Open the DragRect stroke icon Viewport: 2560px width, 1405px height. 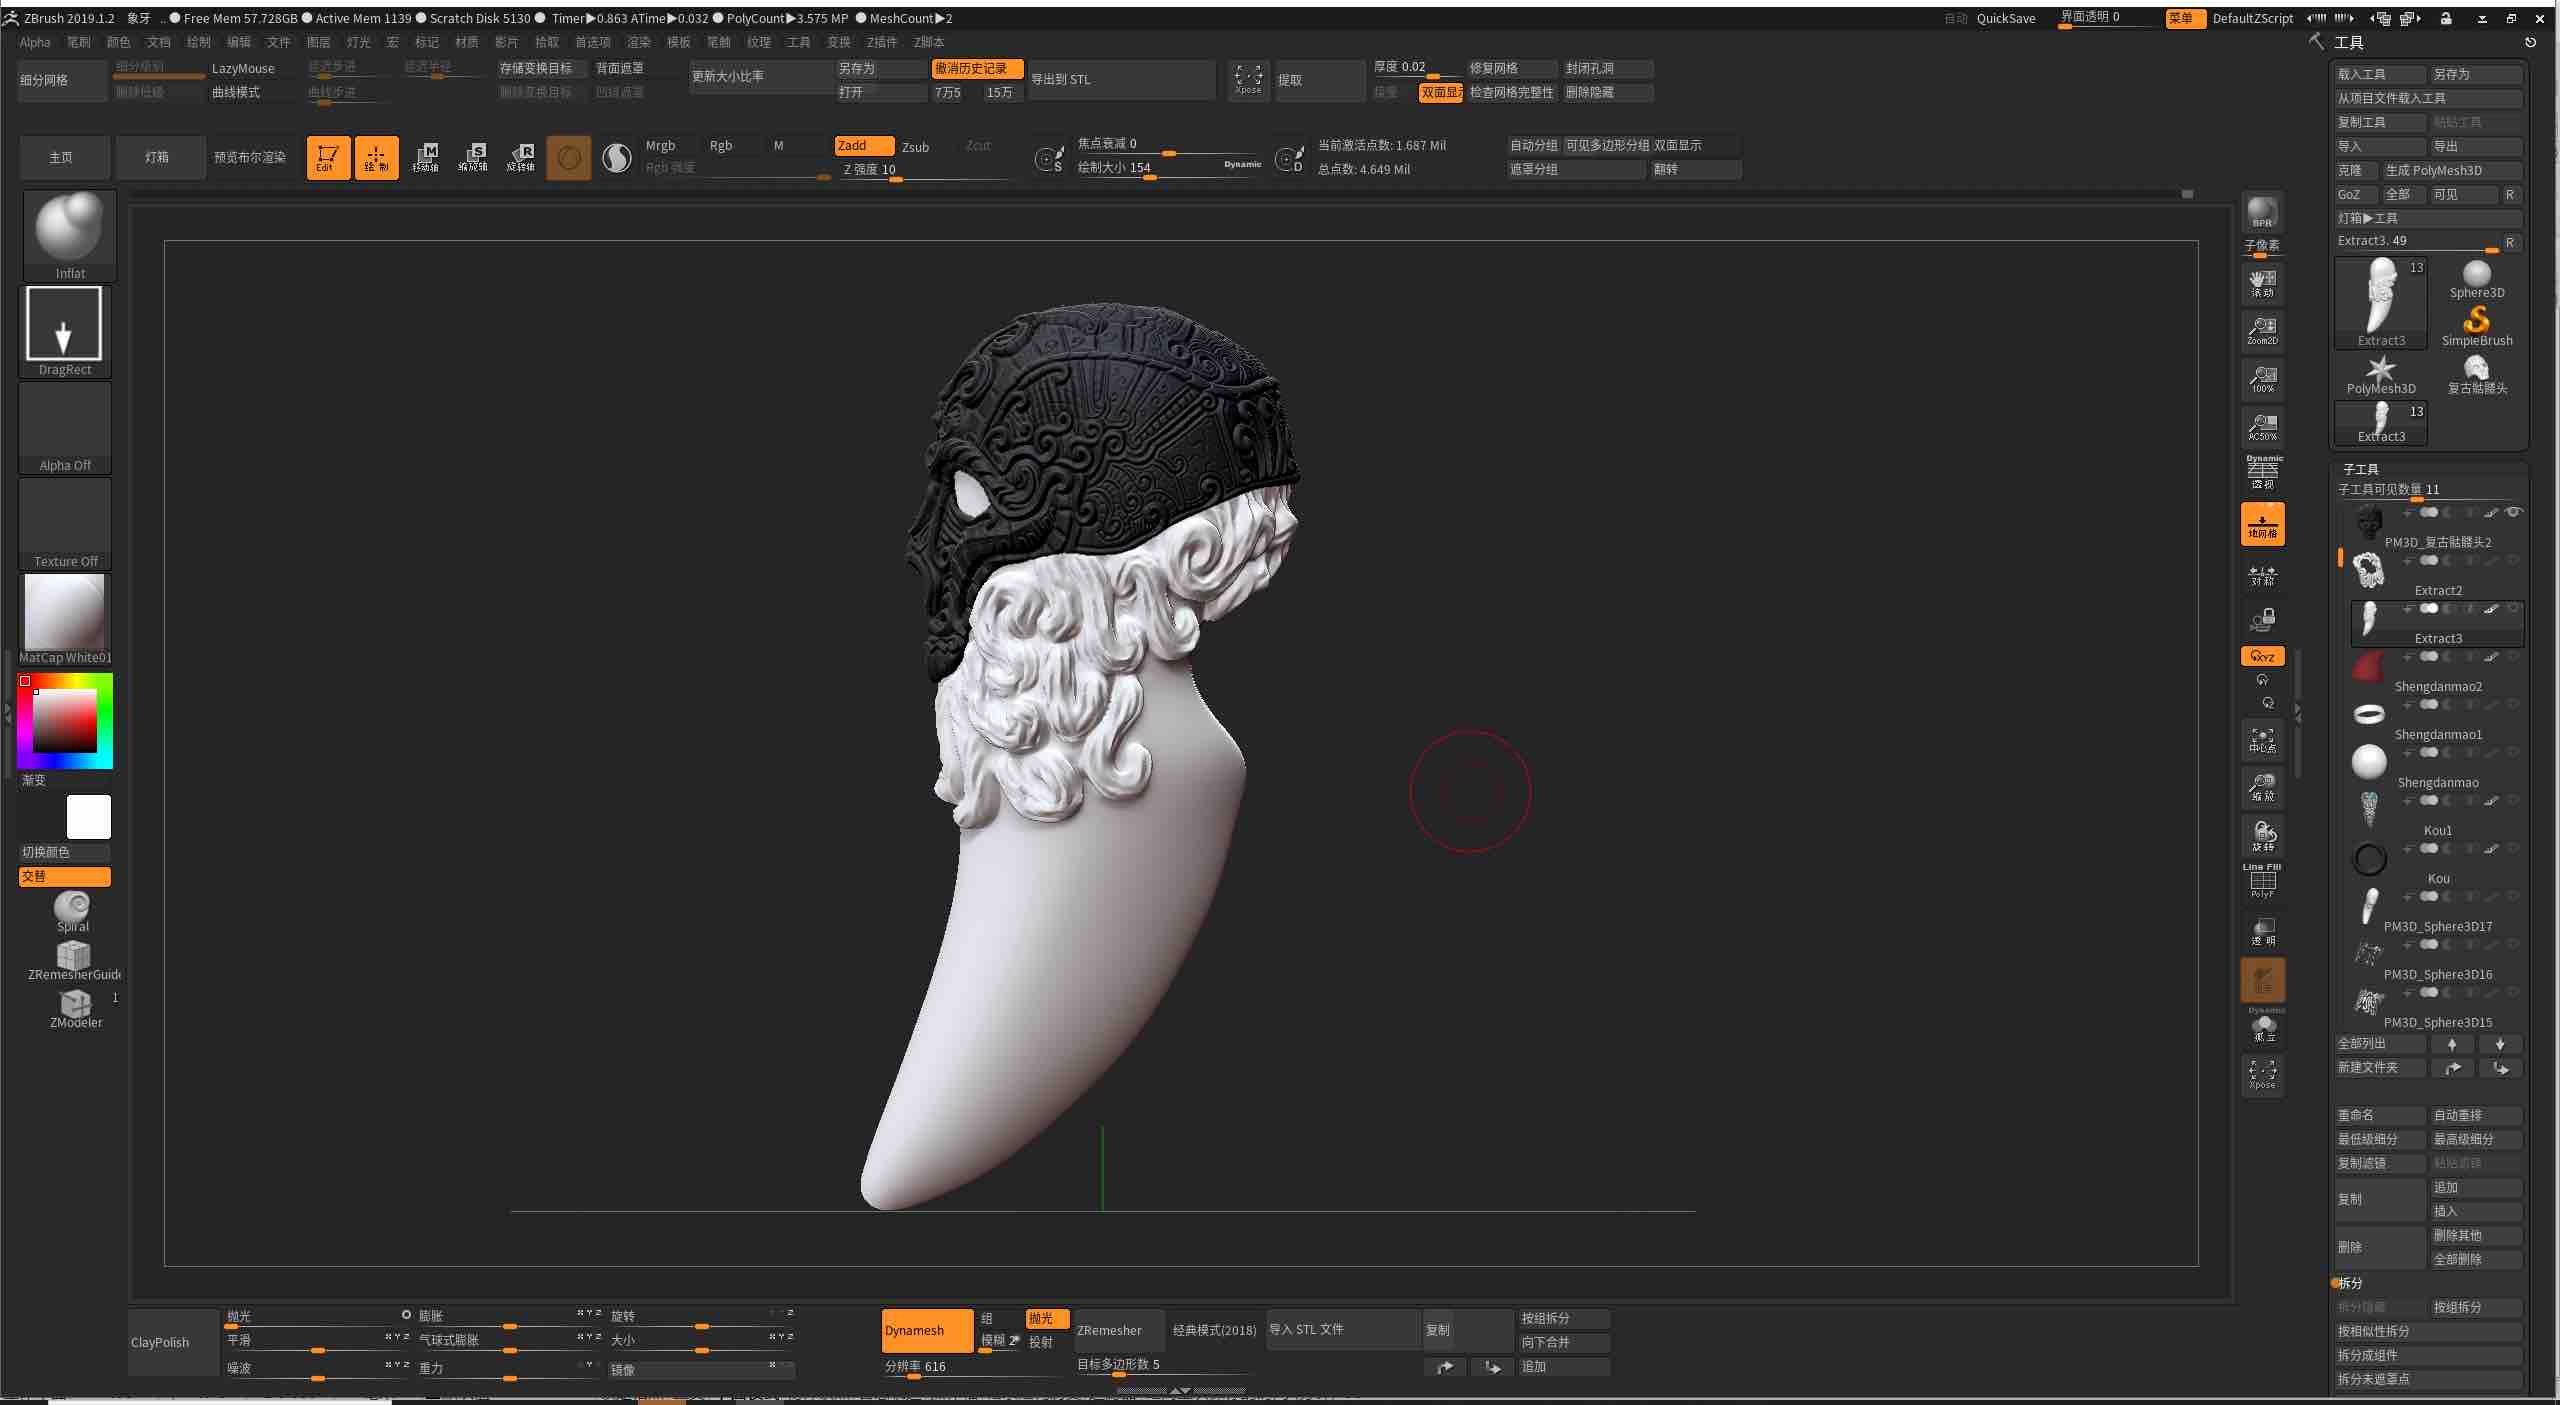(x=64, y=324)
